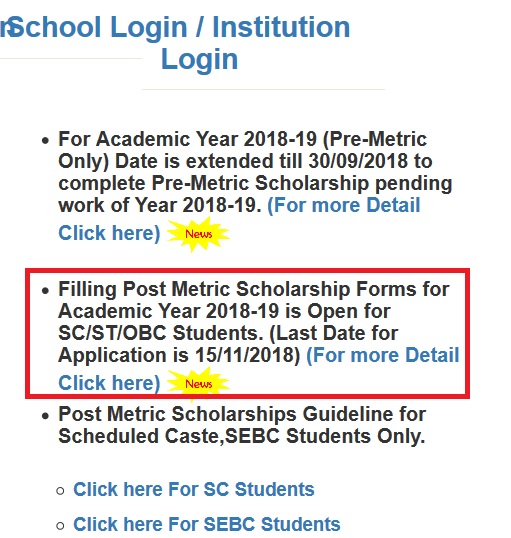Click bullet point before Post Metric Scholarships Guideline
This screenshot has height=538, width=511.
(45, 416)
